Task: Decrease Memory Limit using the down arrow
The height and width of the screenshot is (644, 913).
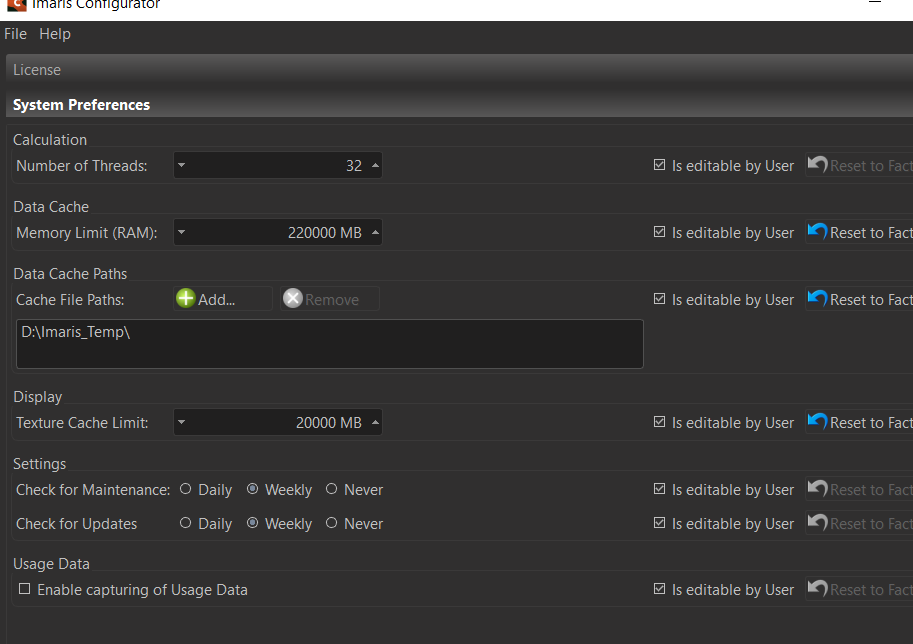Action: (x=181, y=233)
